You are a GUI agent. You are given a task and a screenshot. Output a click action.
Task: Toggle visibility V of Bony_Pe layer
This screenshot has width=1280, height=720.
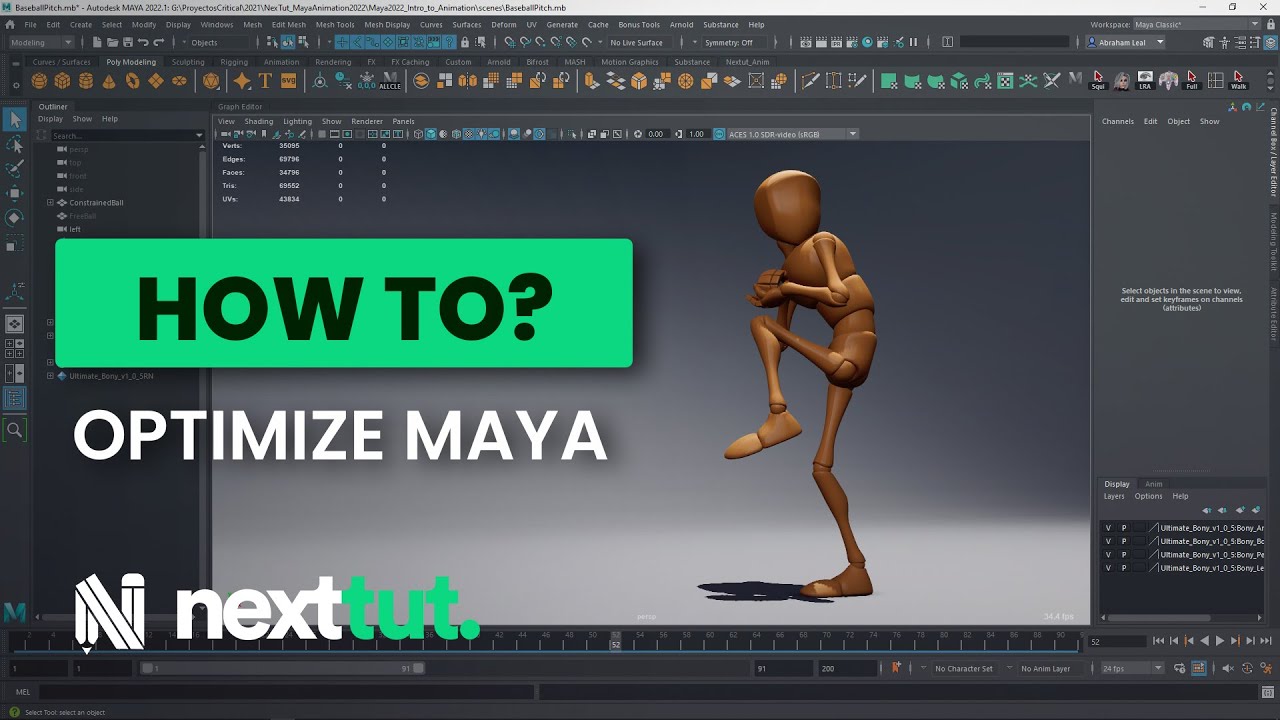click(1108, 554)
